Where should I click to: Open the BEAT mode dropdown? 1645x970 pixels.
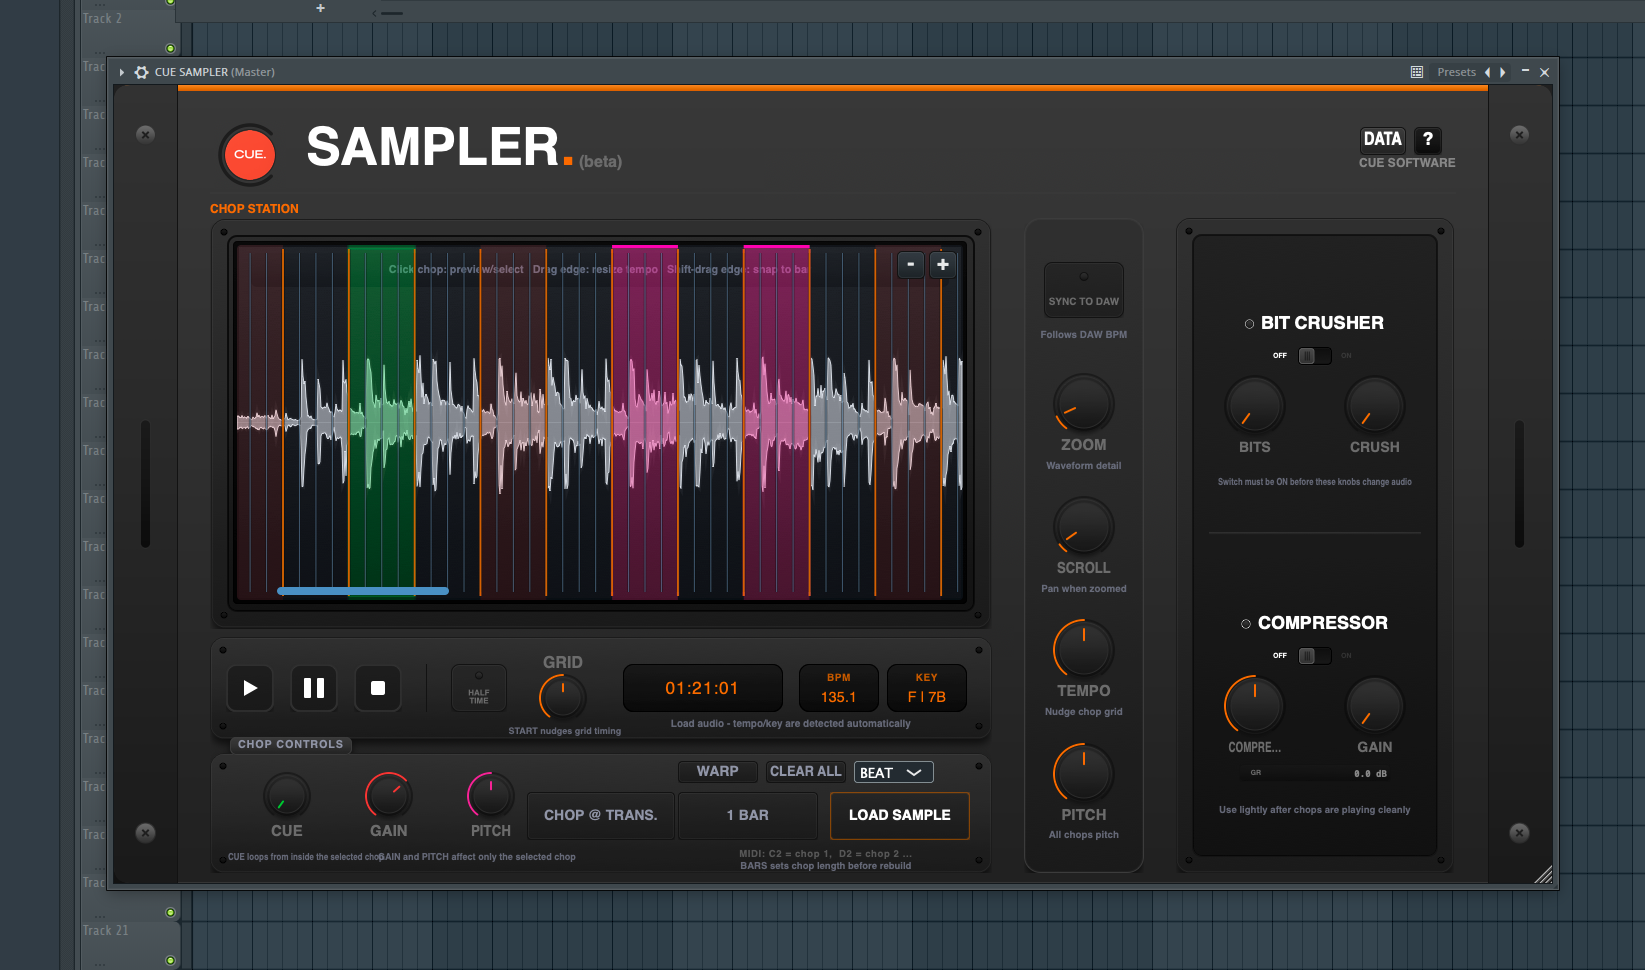[894, 772]
